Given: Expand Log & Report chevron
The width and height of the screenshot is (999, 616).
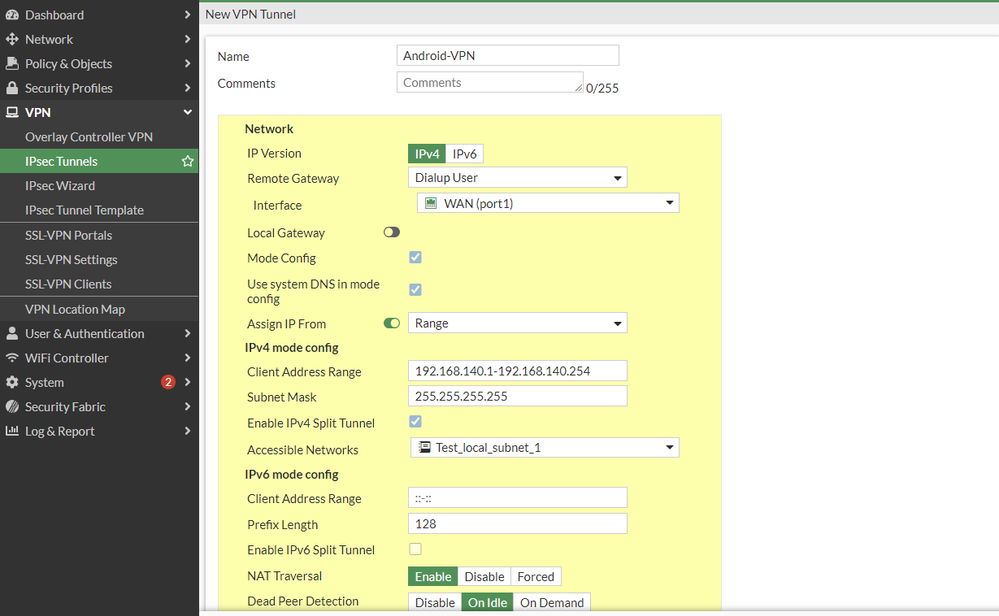Looking at the screenshot, I should click(x=187, y=431).
